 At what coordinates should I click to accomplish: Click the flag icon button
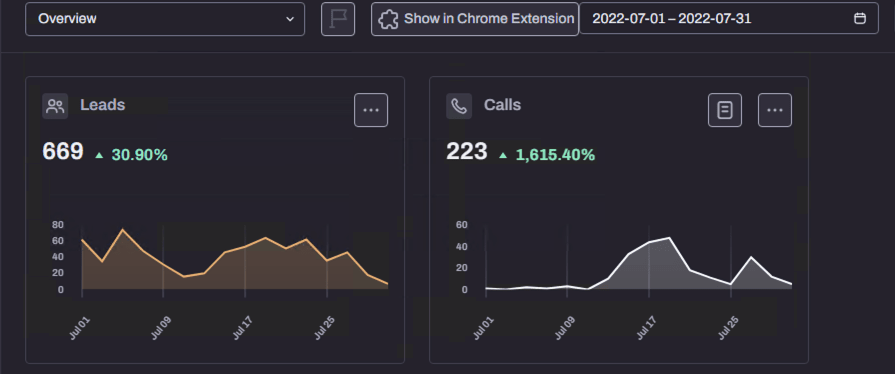338,19
